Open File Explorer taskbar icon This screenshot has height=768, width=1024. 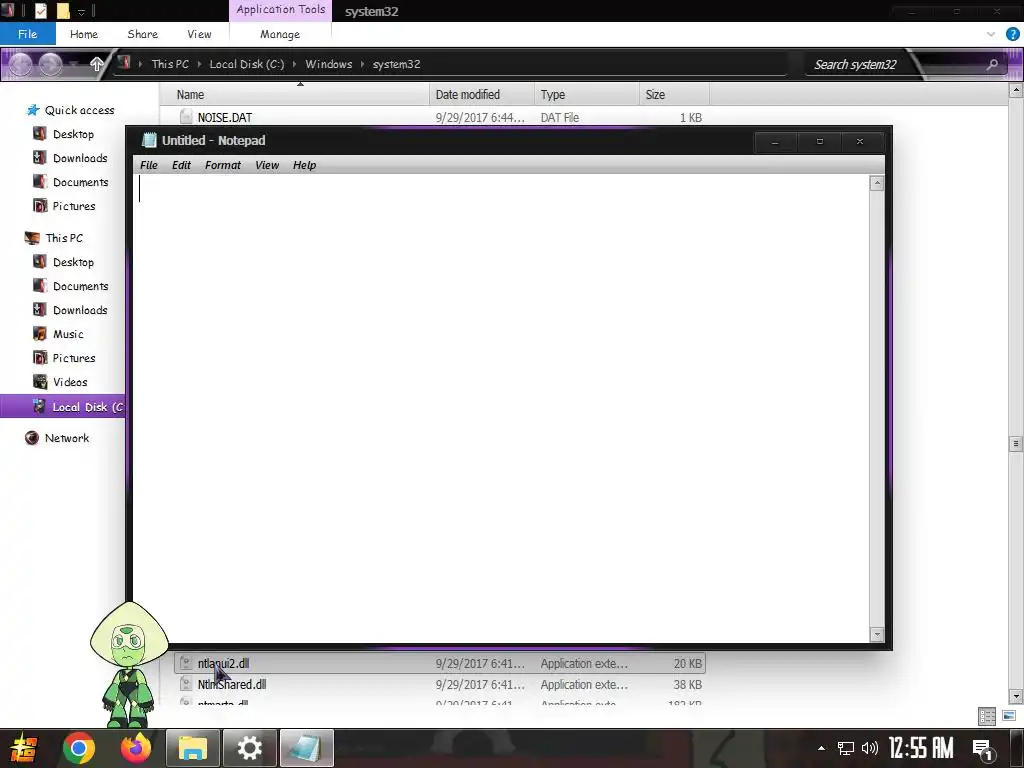click(x=193, y=748)
